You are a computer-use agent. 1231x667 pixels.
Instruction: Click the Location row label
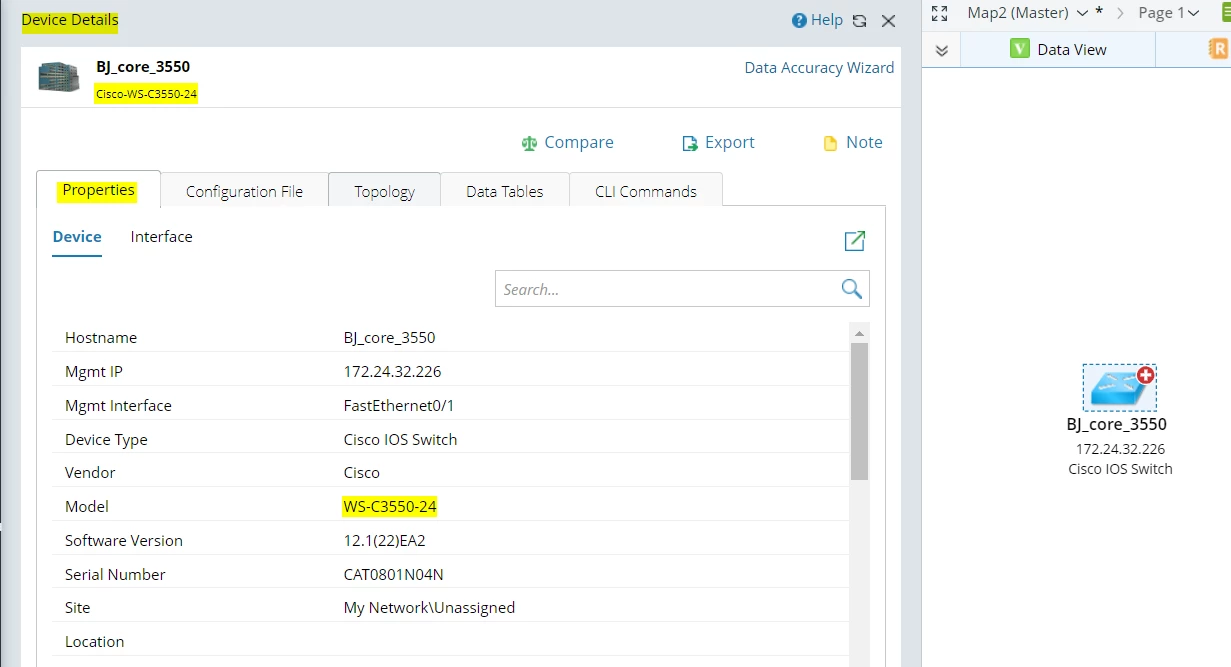point(95,642)
